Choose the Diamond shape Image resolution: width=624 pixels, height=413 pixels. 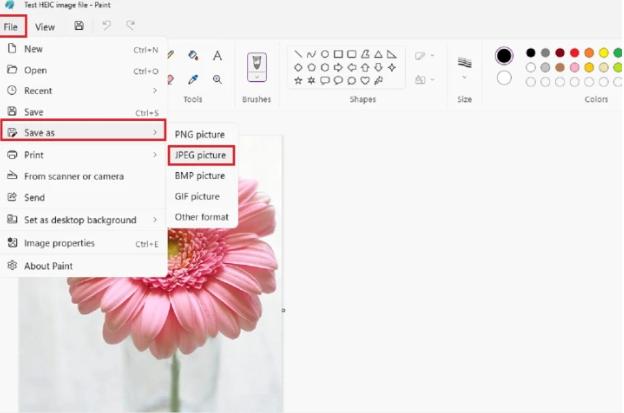point(298,68)
